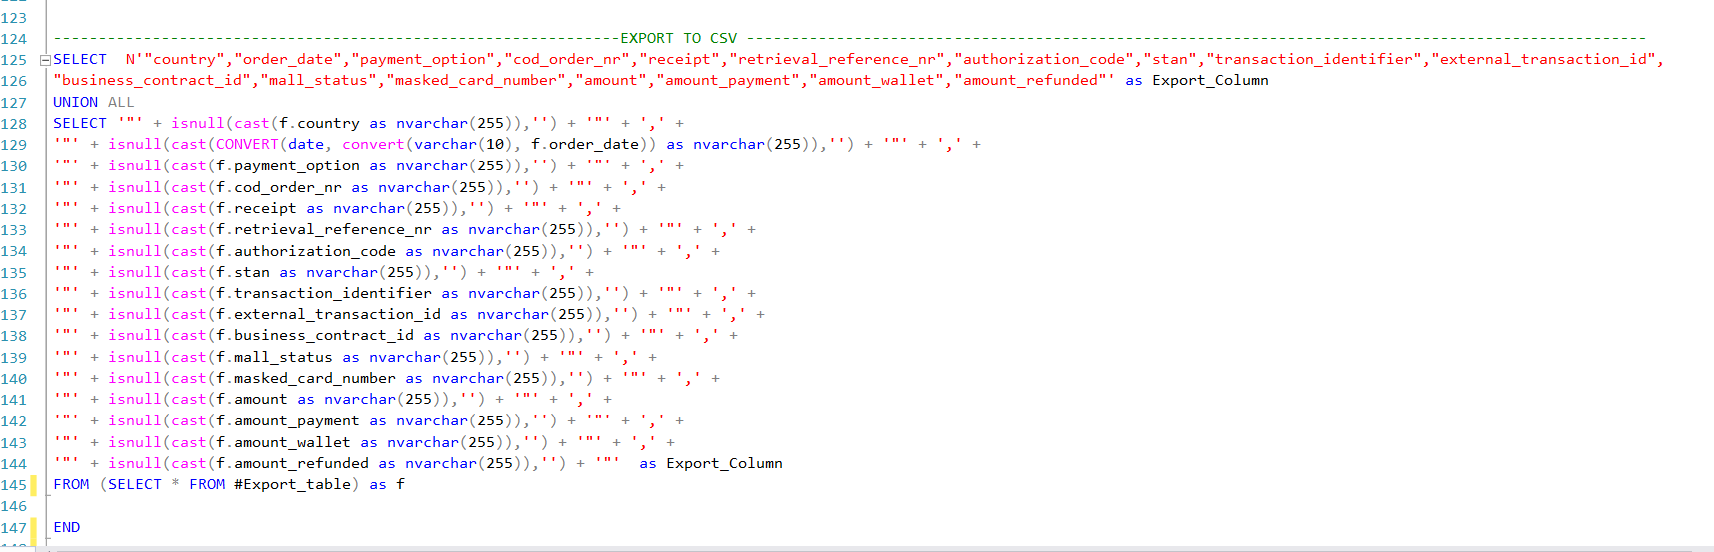Viewport: 1714px width, 552px height.
Task: Click line number 147 in the gutter
Action: click(14, 528)
